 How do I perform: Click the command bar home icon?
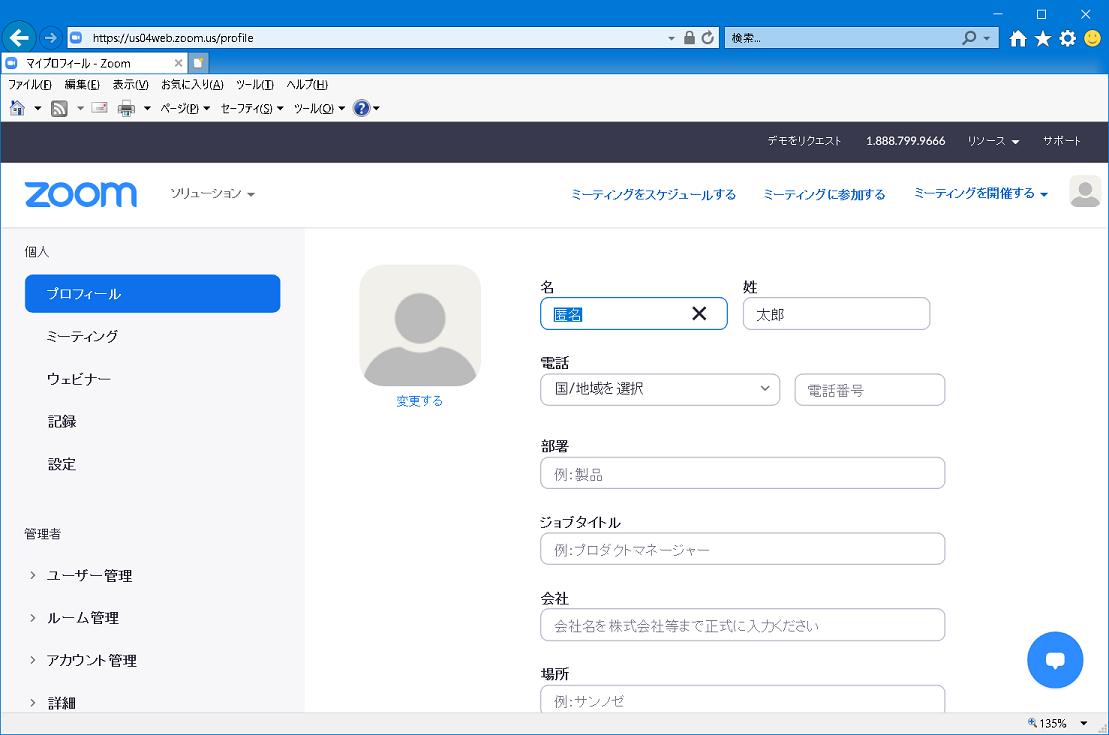[x=18, y=108]
